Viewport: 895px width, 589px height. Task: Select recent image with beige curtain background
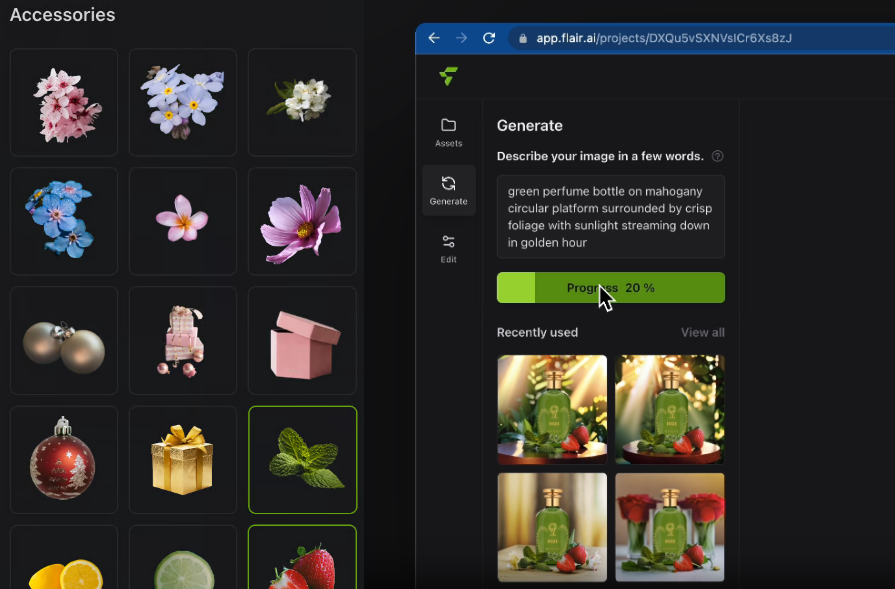552,527
